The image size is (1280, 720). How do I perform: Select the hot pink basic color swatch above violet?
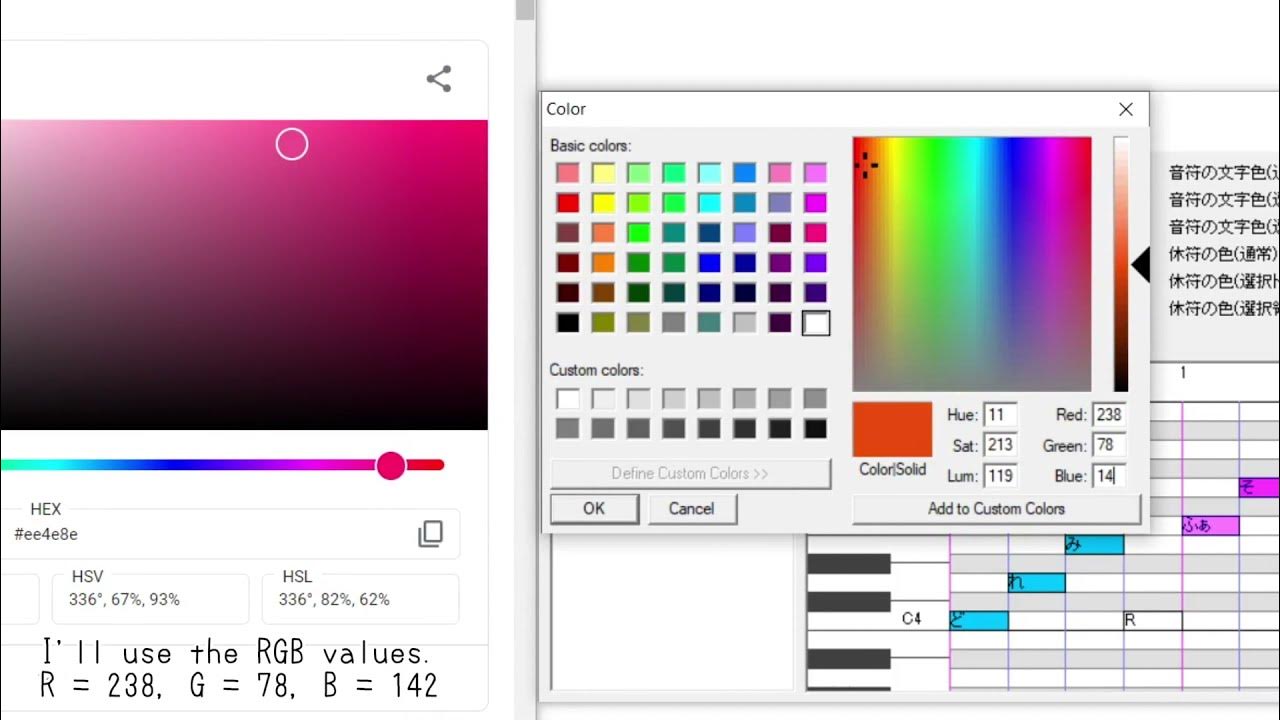(x=816, y=233)
